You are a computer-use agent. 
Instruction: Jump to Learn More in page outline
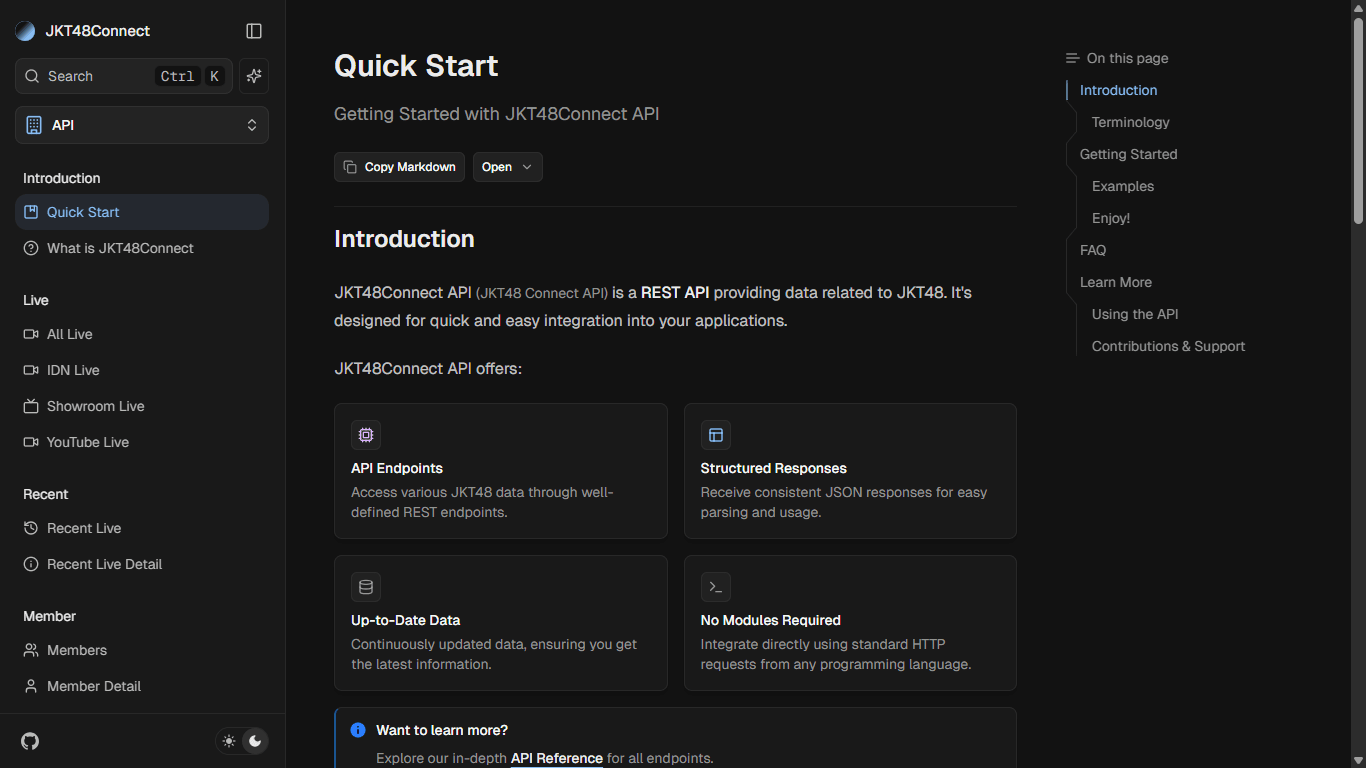1116,282
